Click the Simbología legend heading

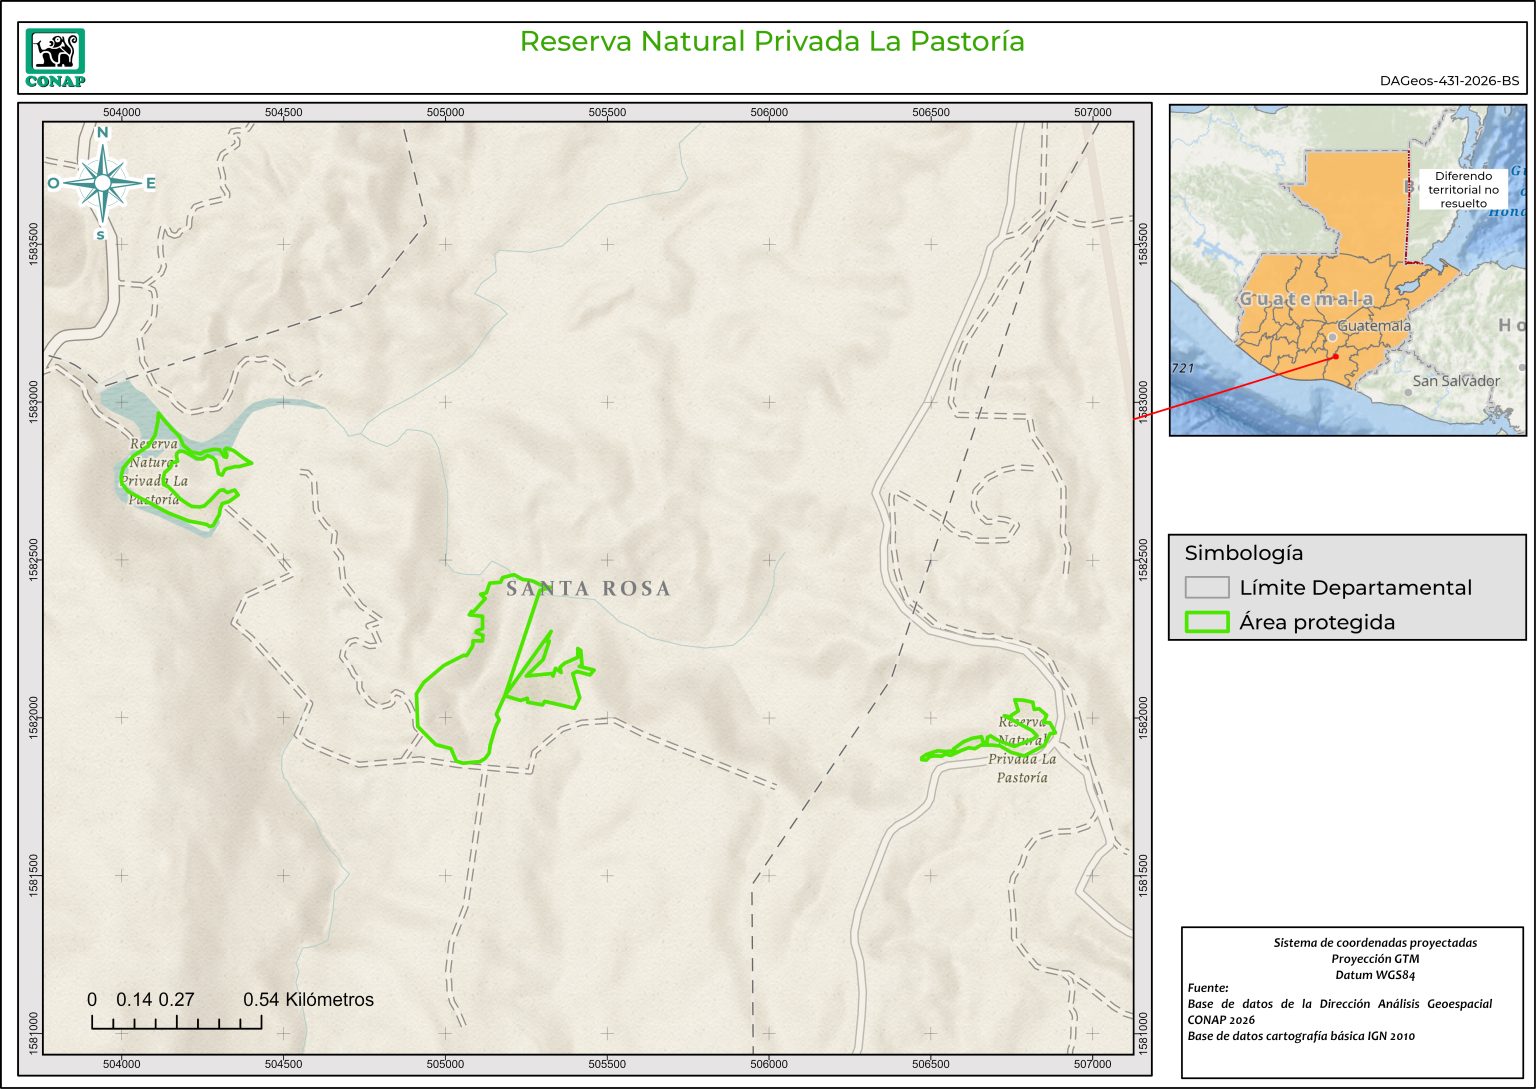pyautogui.click(x=1243, y=553)
